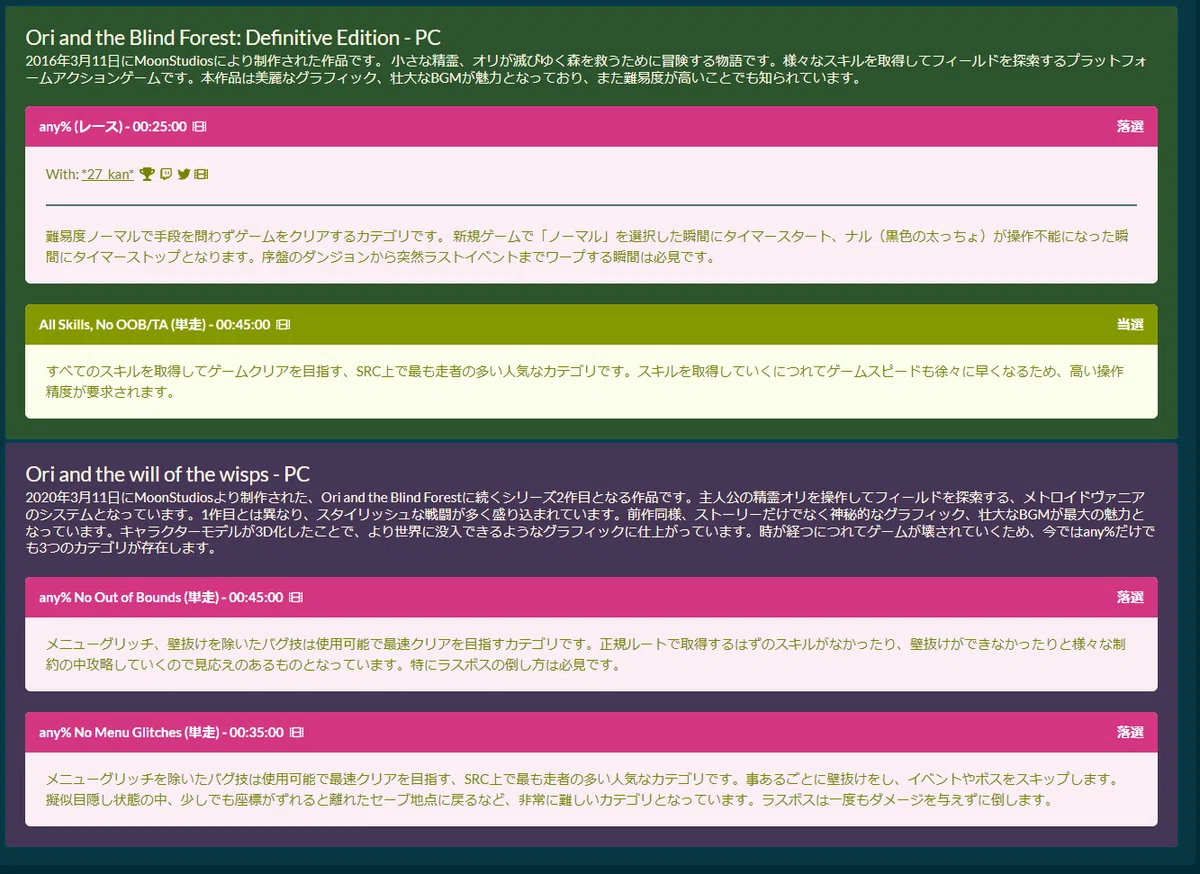
Task: Select the any% (レース) - 00:25:00 header
Action: coord(591,127)
